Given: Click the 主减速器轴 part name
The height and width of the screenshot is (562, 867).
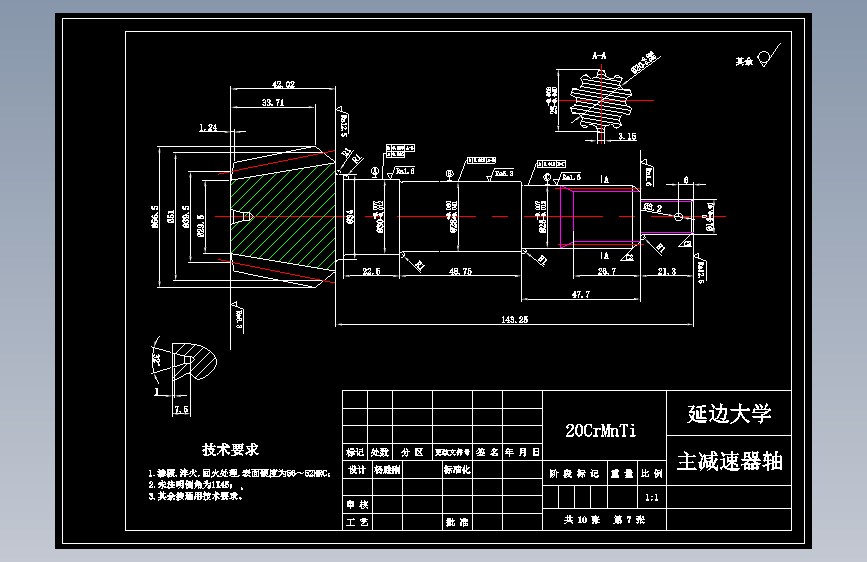Looking at the screenshot, I should [729, 461].
